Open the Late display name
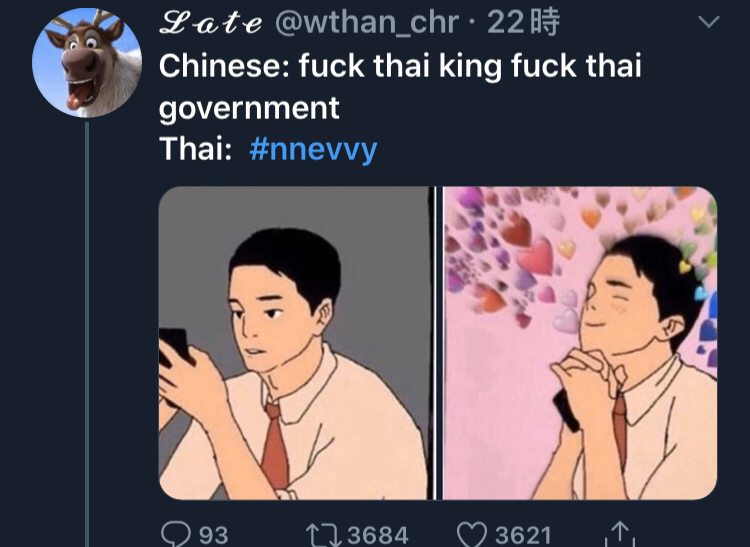Image resolution: width=750 pixels, height=547 pixels. point(210,22)
